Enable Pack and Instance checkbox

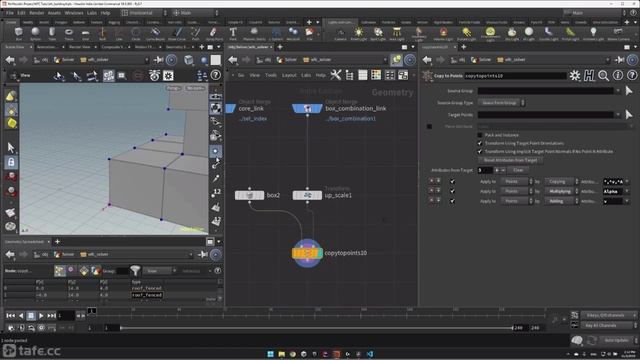click(480, 135)
